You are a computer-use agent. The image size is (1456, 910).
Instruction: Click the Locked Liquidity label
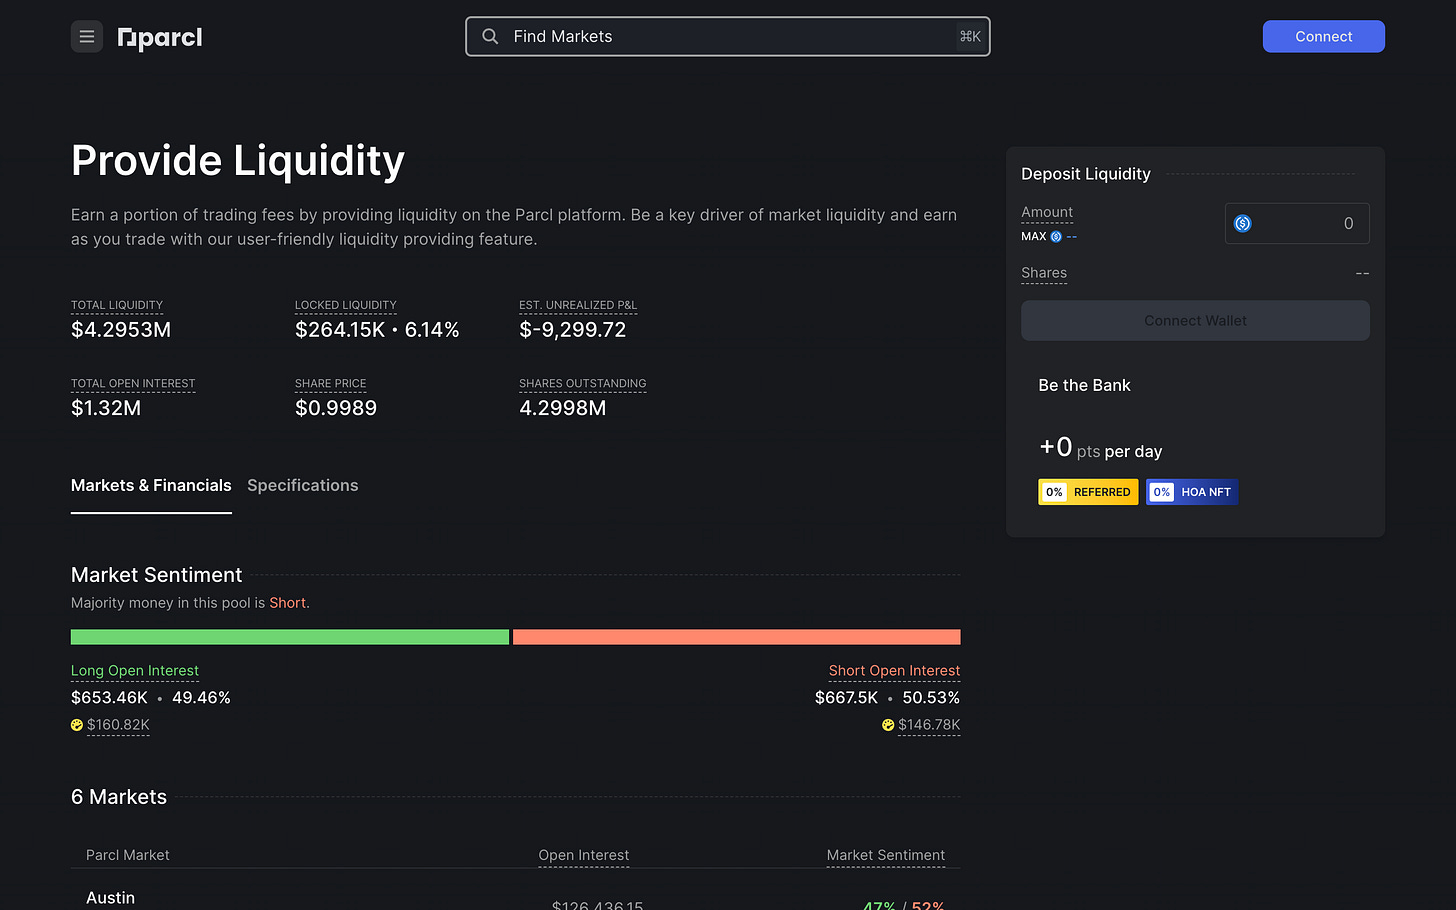[x=346, y=305]
